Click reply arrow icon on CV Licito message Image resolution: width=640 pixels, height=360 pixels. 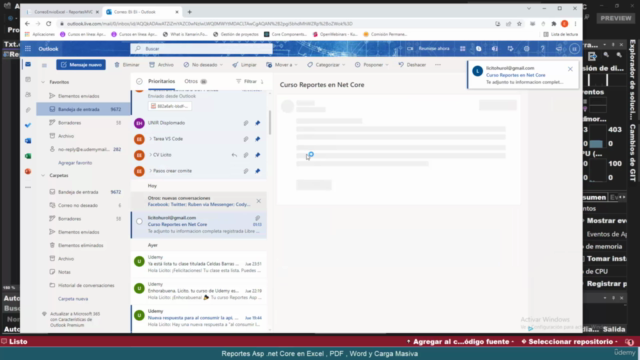coord(234,155)
